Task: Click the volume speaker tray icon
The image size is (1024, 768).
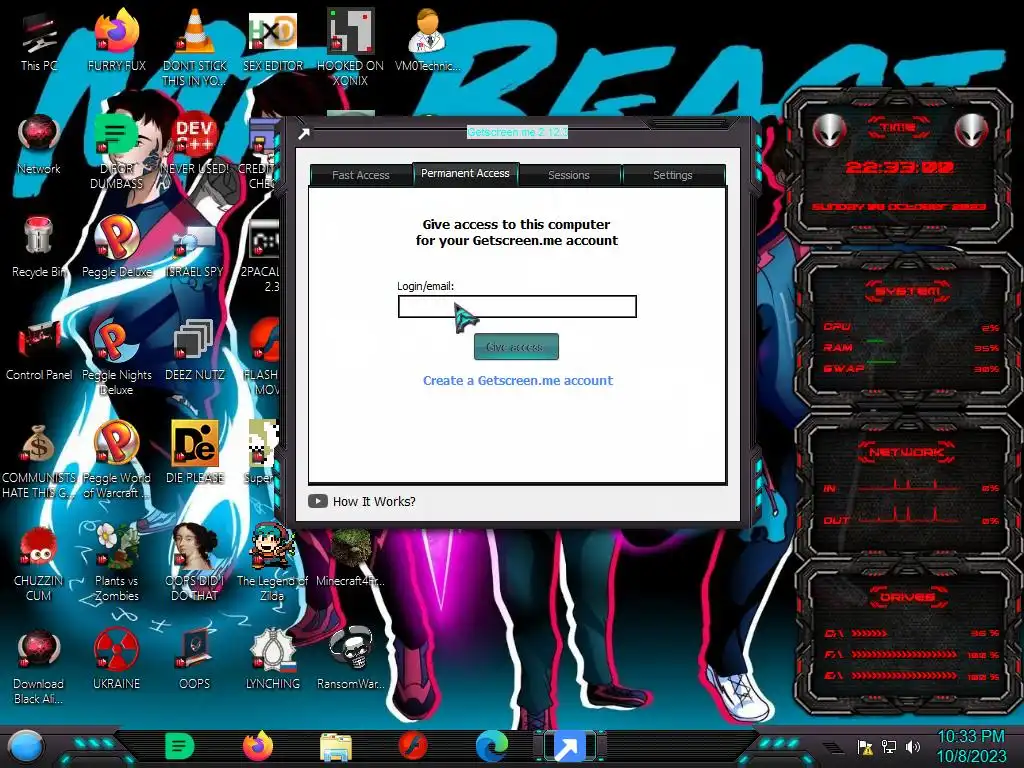Action: [913, 747]
